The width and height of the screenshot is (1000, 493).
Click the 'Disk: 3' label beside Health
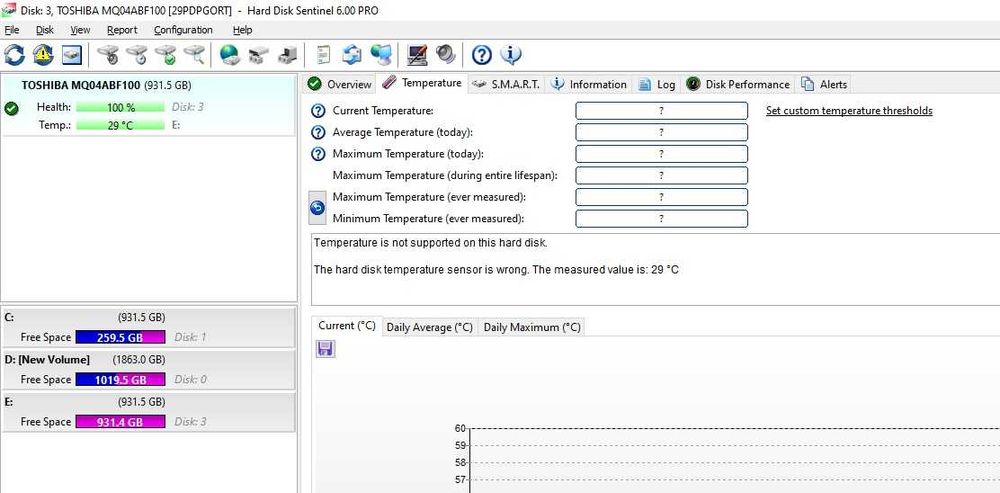point(188,108)
